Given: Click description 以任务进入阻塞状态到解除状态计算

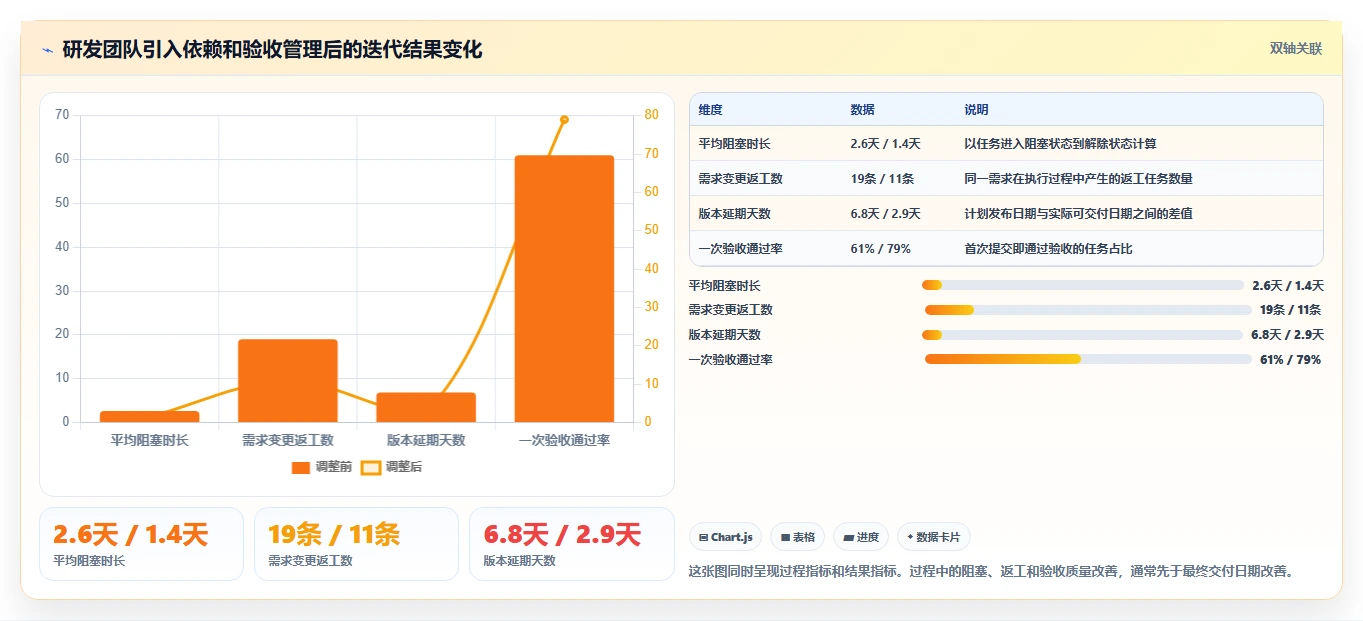Looking at the screenshot, I should pos(1060,144).
